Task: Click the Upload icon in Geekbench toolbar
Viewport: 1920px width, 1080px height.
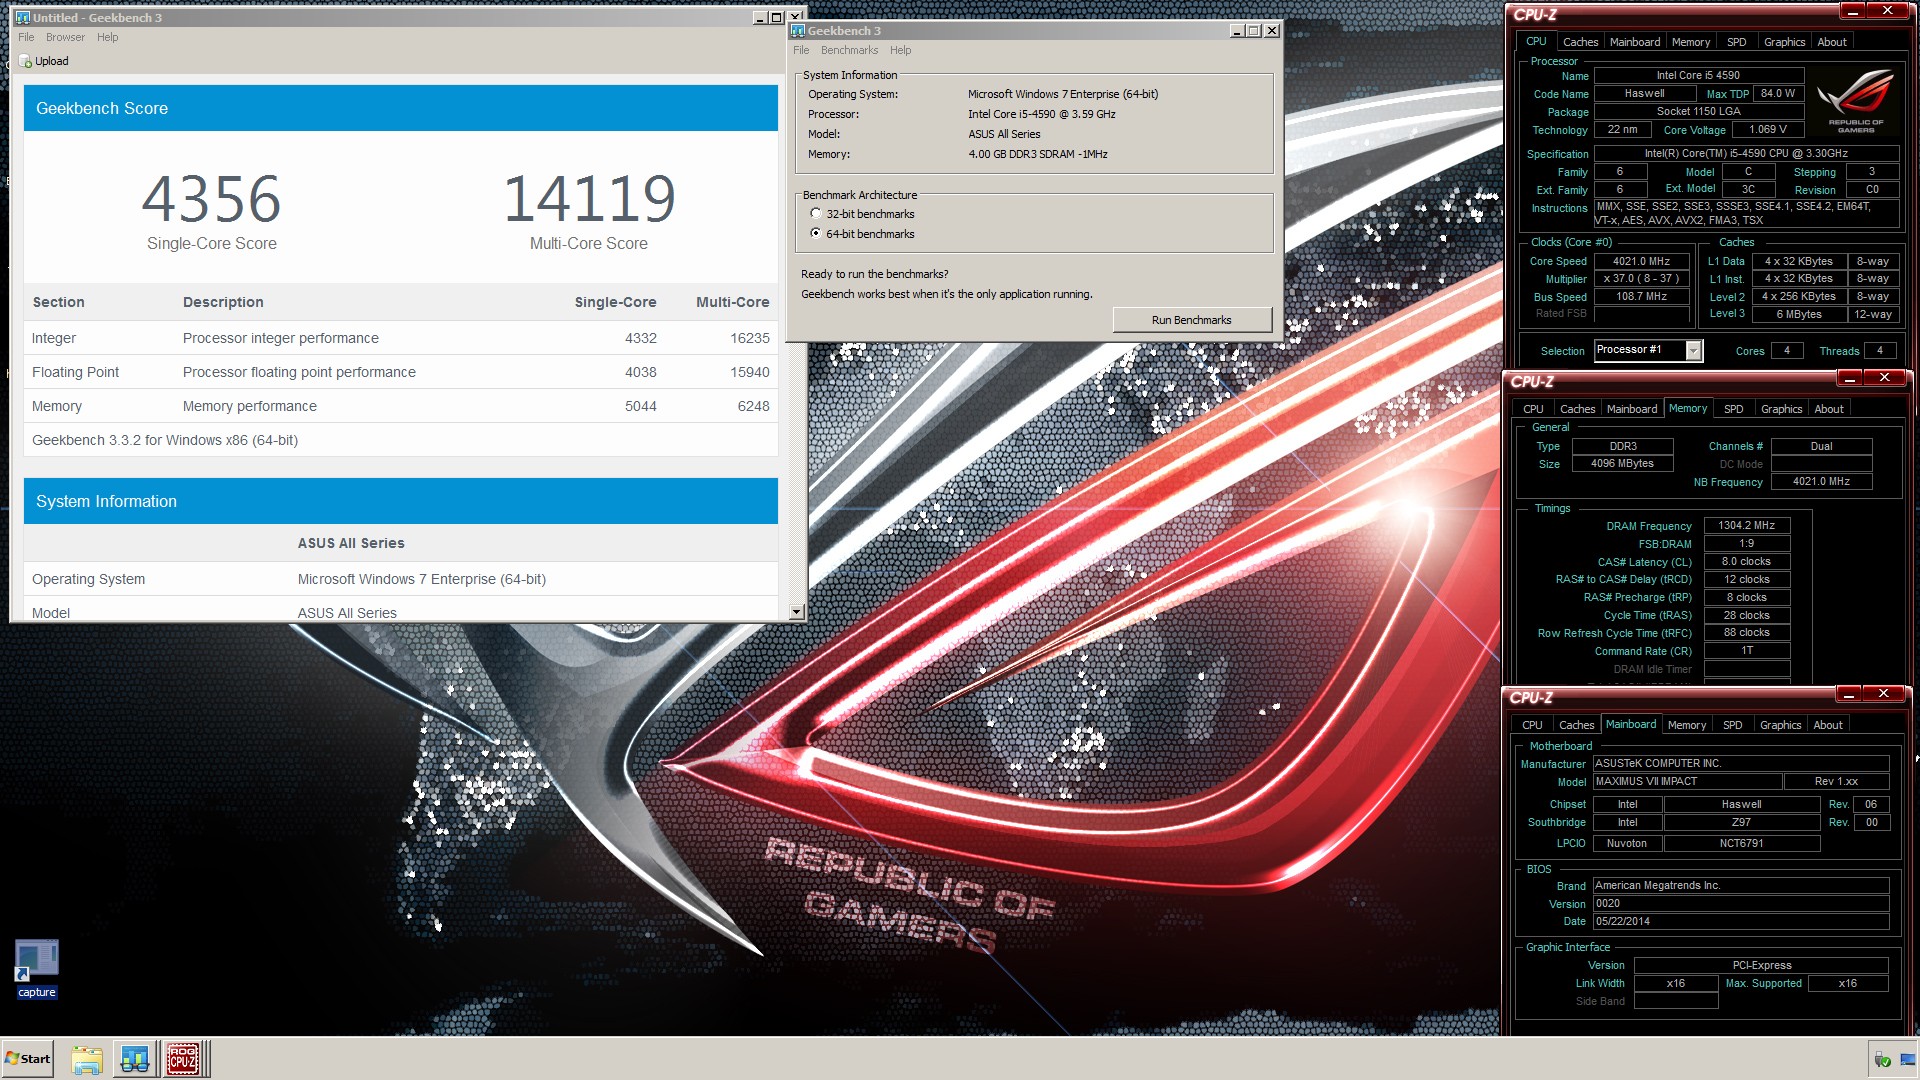Action: coord(26,61)
